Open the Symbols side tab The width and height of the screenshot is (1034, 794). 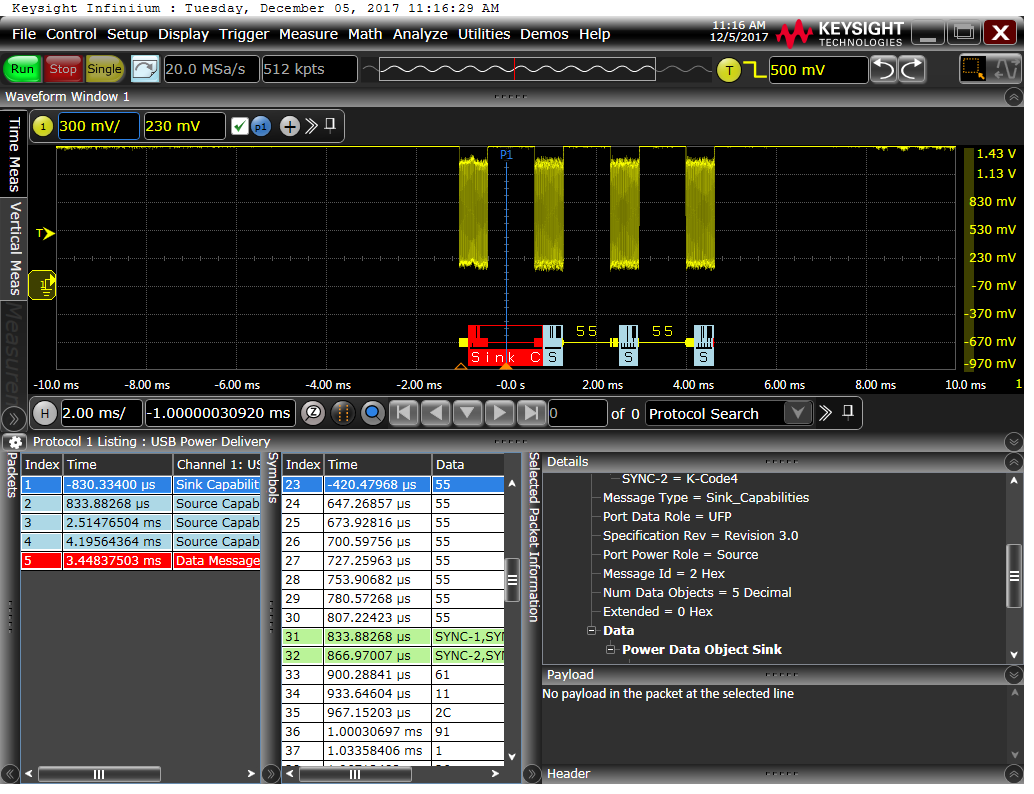273,478
